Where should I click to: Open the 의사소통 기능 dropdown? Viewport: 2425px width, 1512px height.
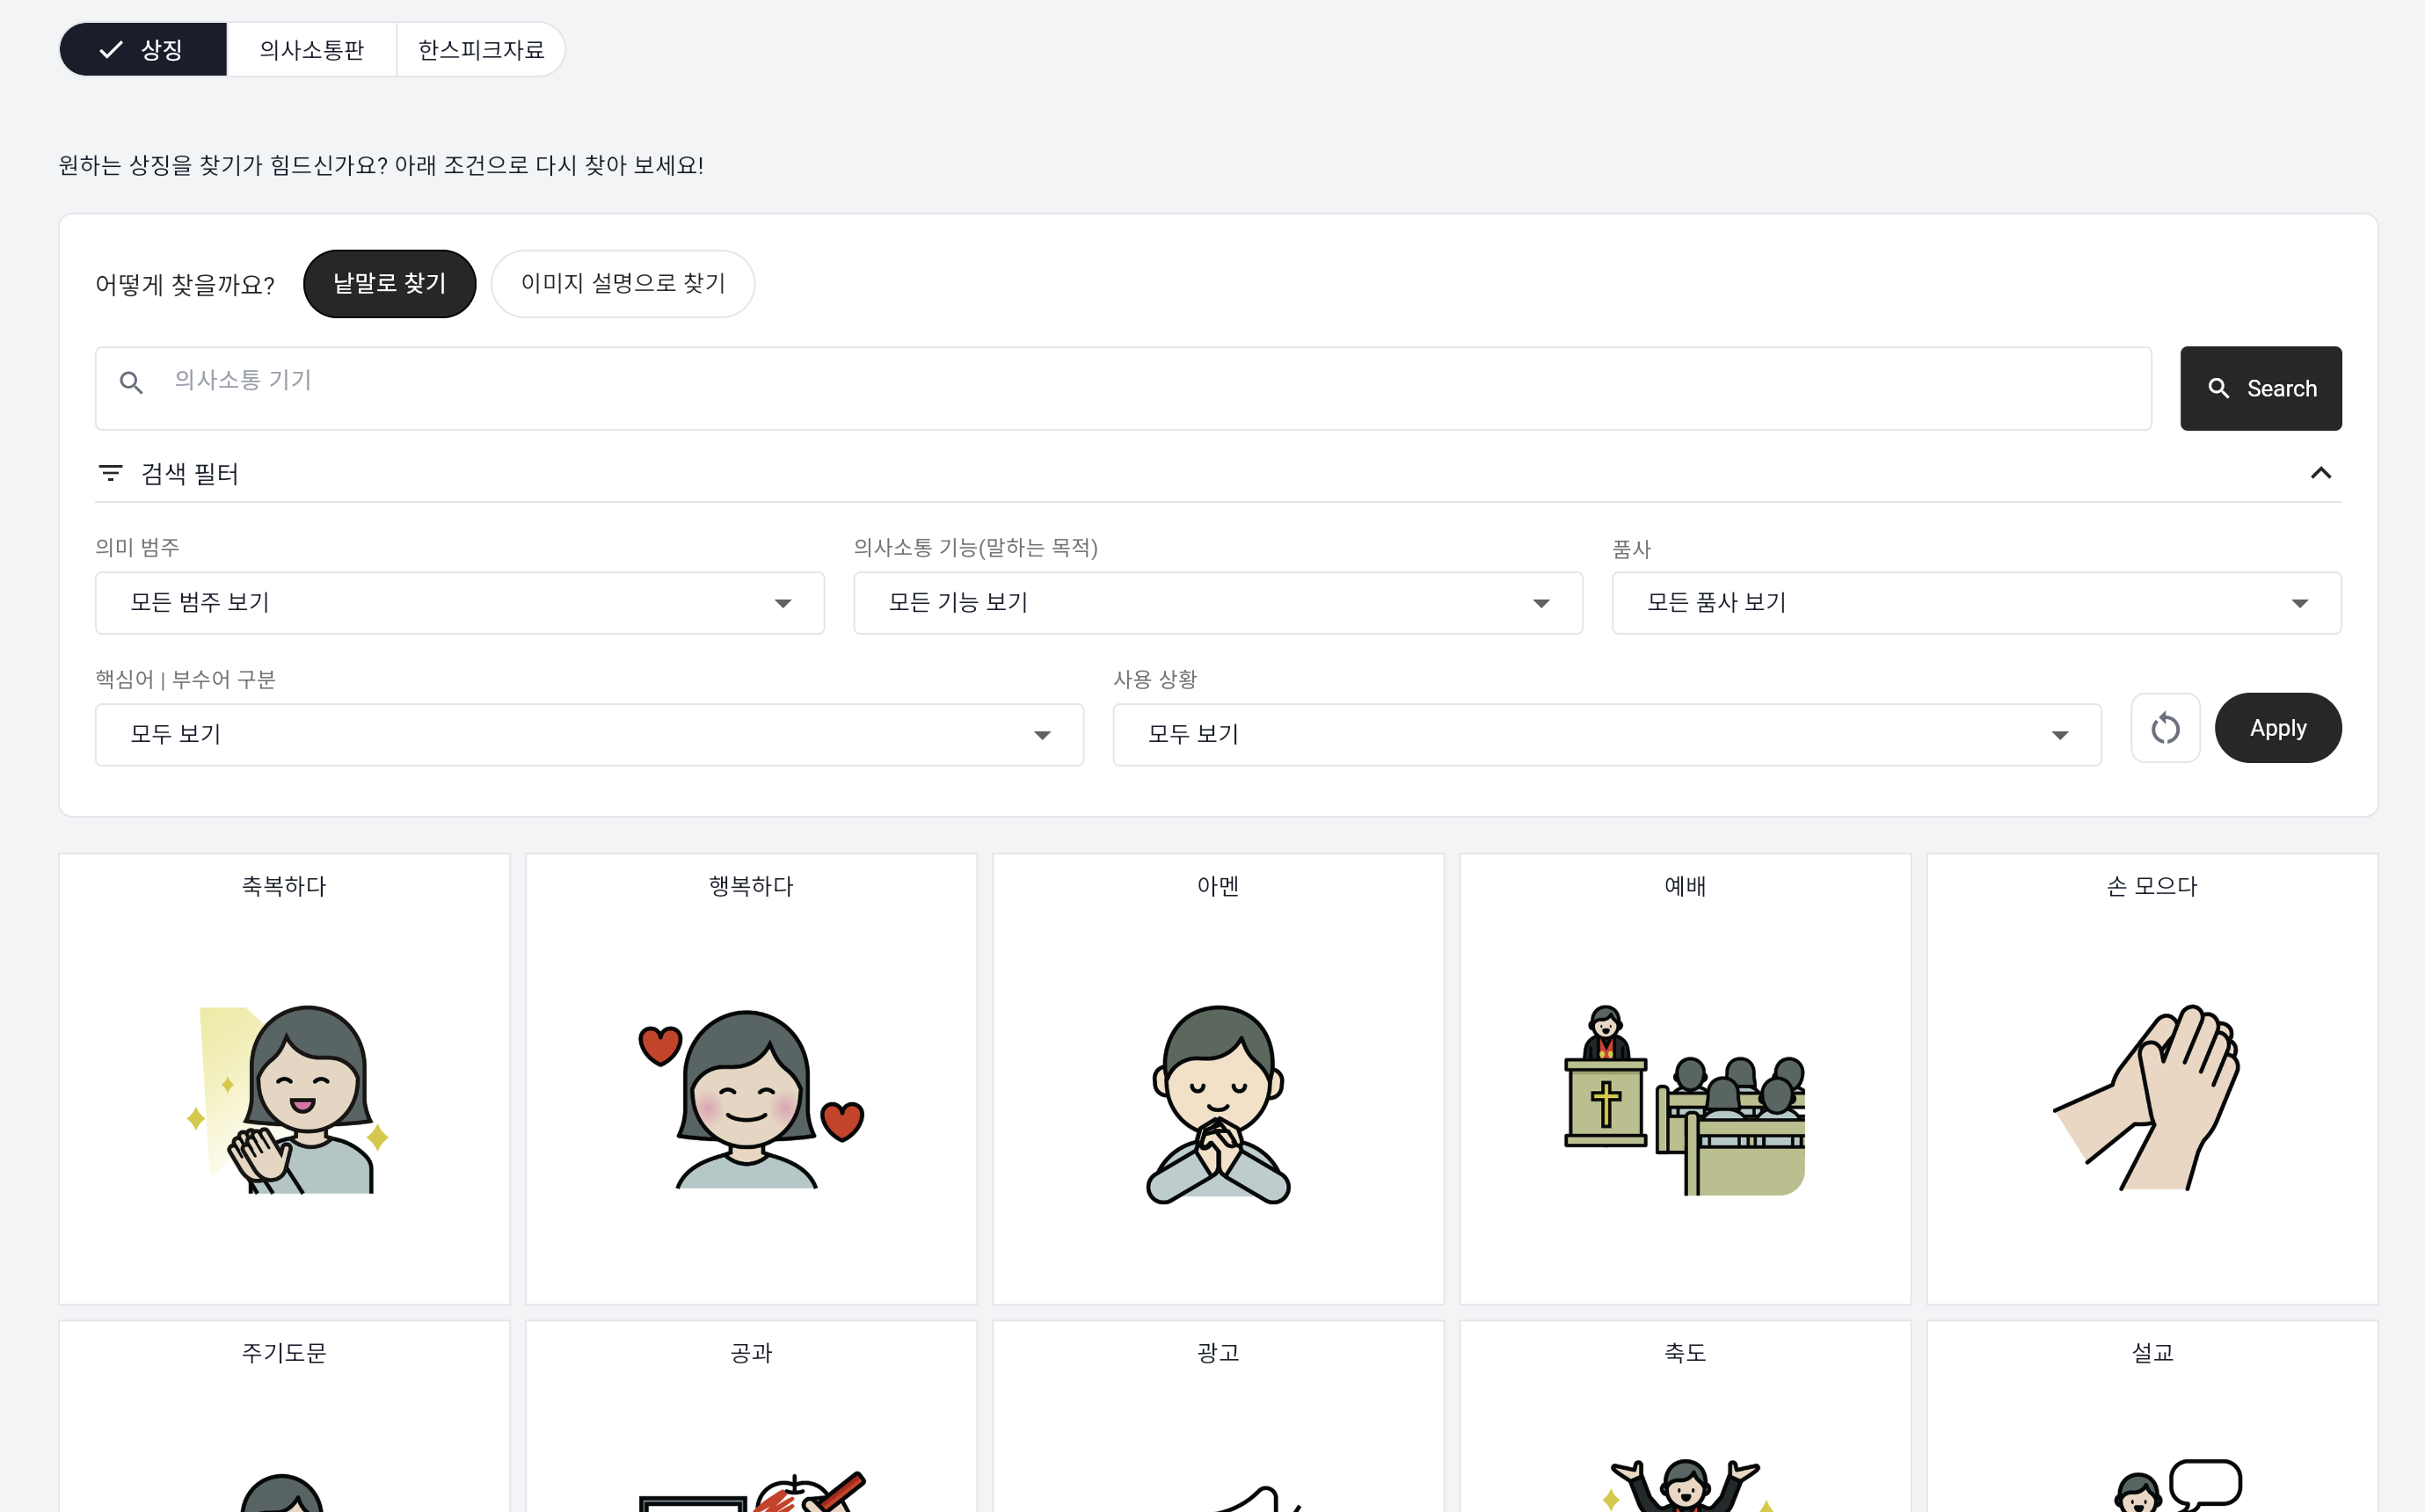click(x=1218, y=603)
